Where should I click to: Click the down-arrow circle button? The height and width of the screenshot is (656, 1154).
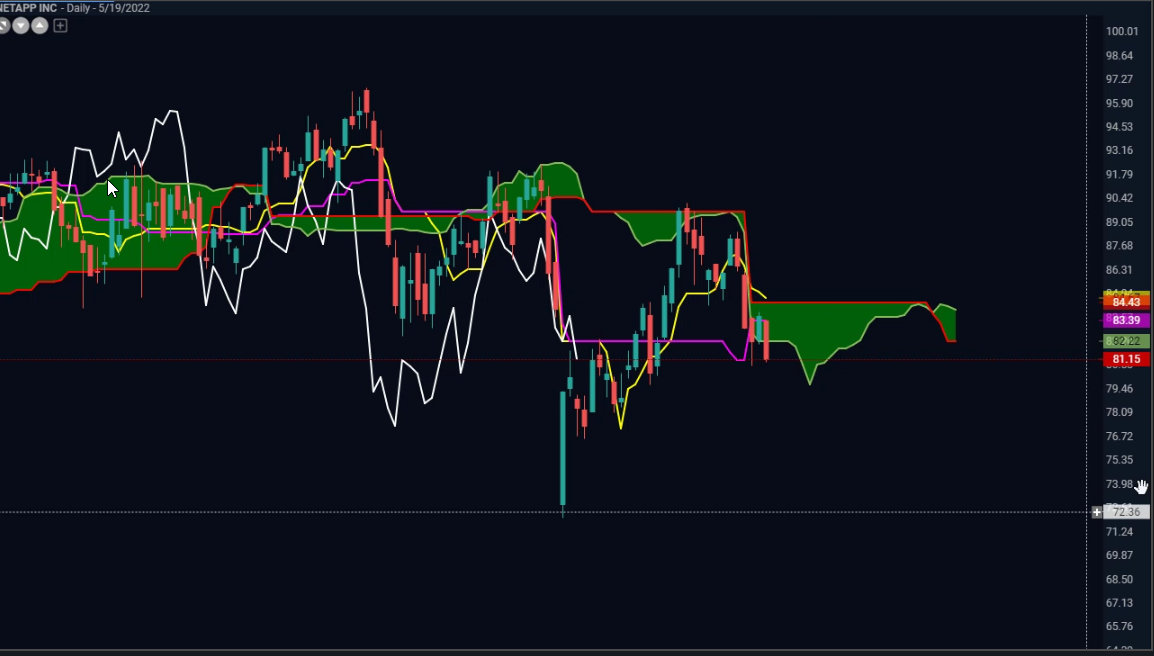click(21, 26)
